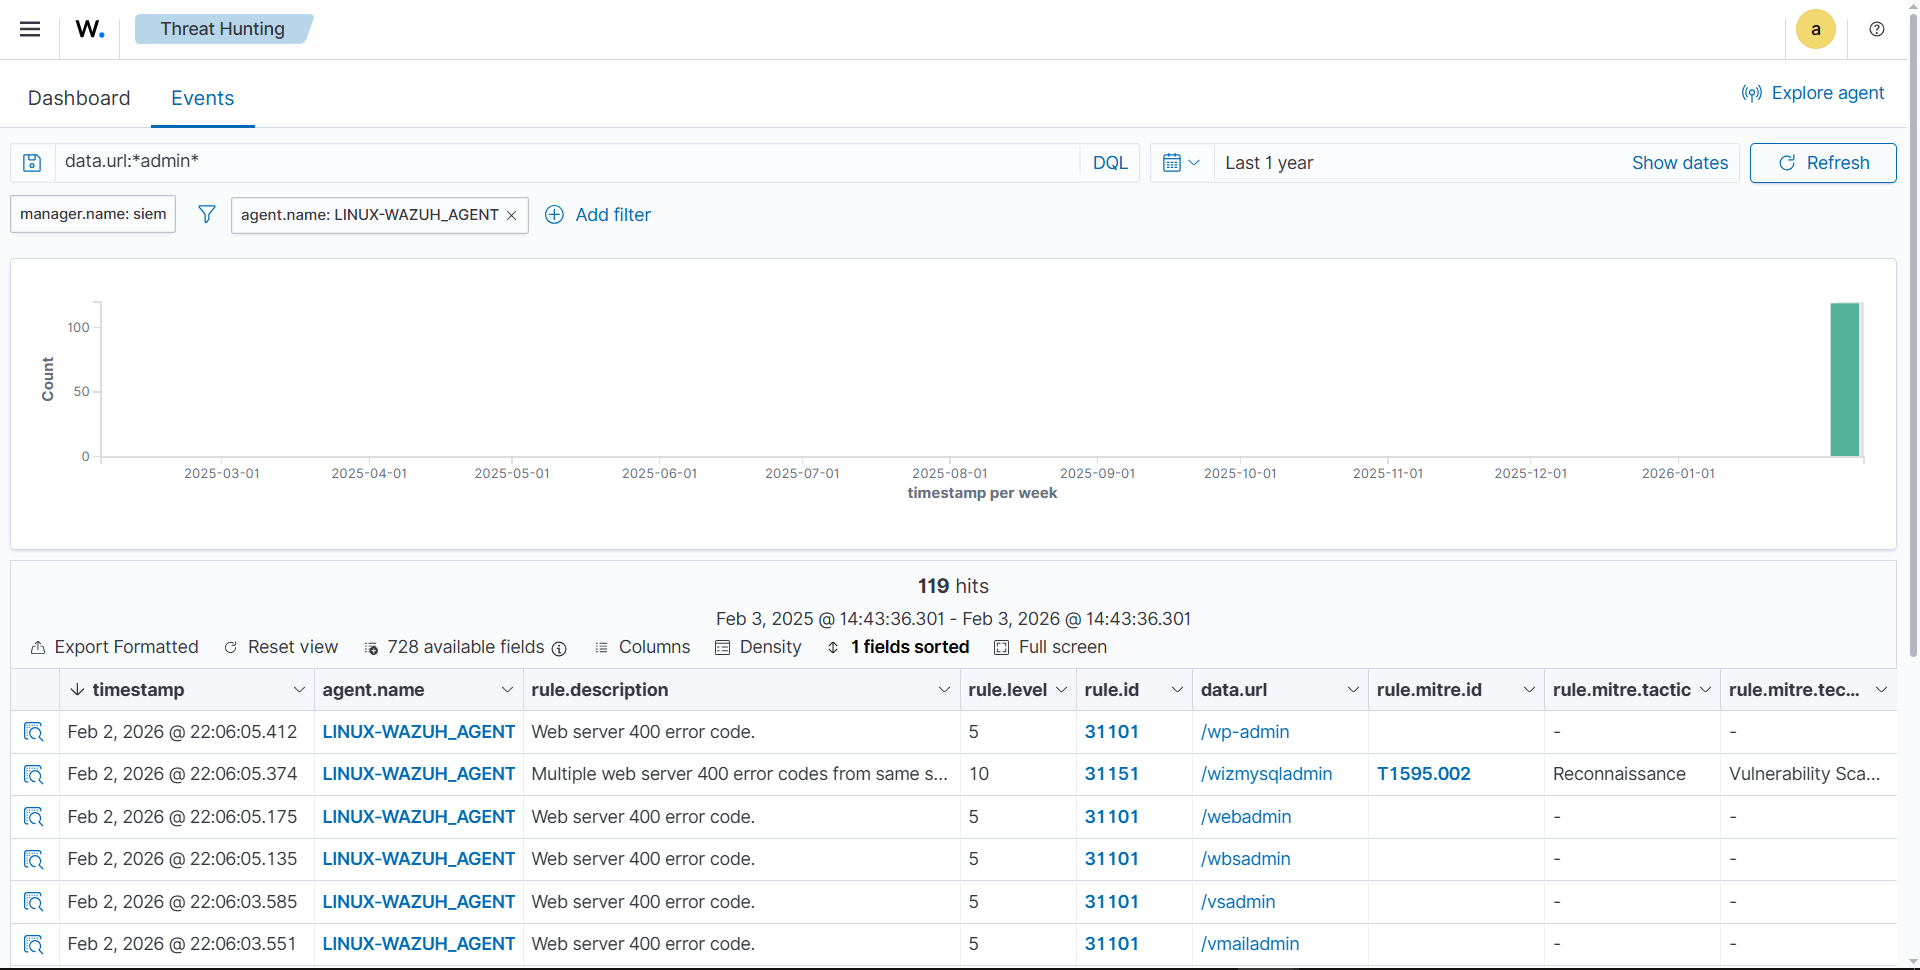Toggle DQL query language switch
This screenshot has height=970, width=1920.
pos(1109,163)
